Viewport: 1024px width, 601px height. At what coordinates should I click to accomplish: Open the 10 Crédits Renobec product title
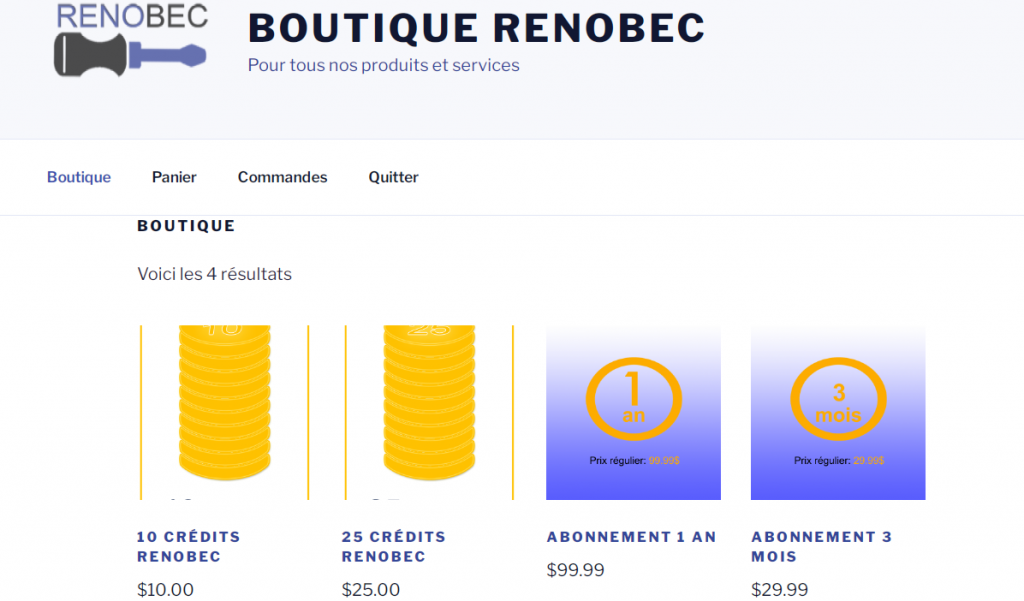188,546
